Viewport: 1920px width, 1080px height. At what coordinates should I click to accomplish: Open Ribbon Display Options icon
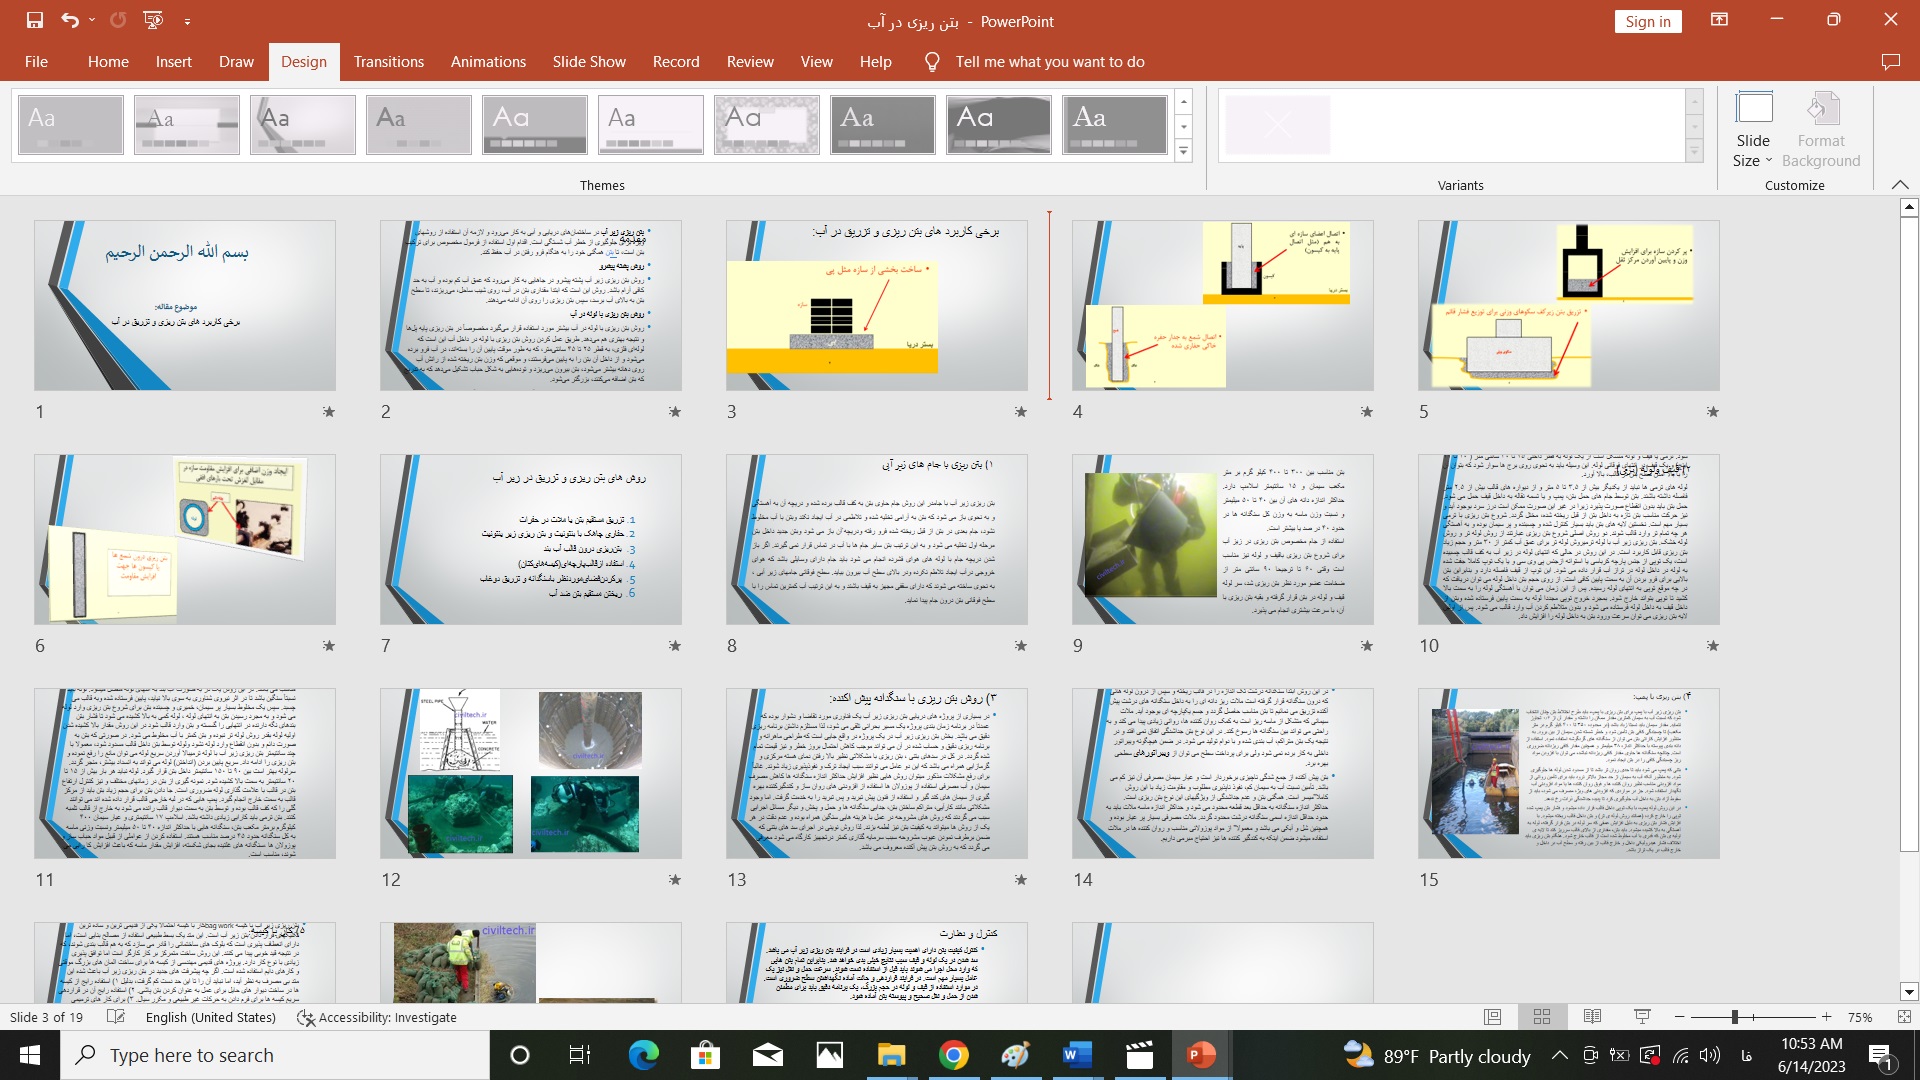1719,20
